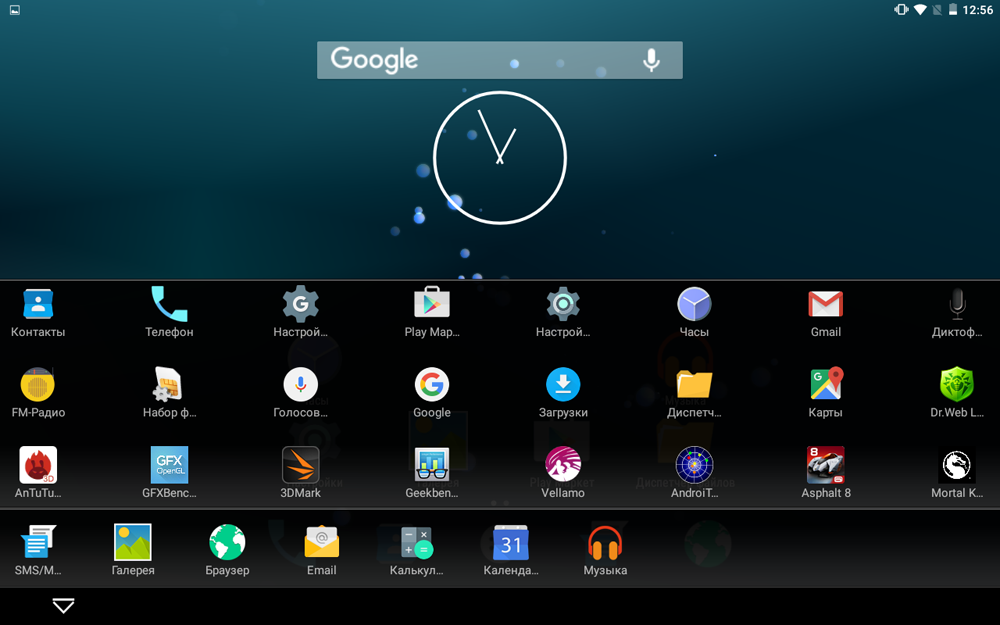Launch Голосовой поиск microphone app

(300, 385)
